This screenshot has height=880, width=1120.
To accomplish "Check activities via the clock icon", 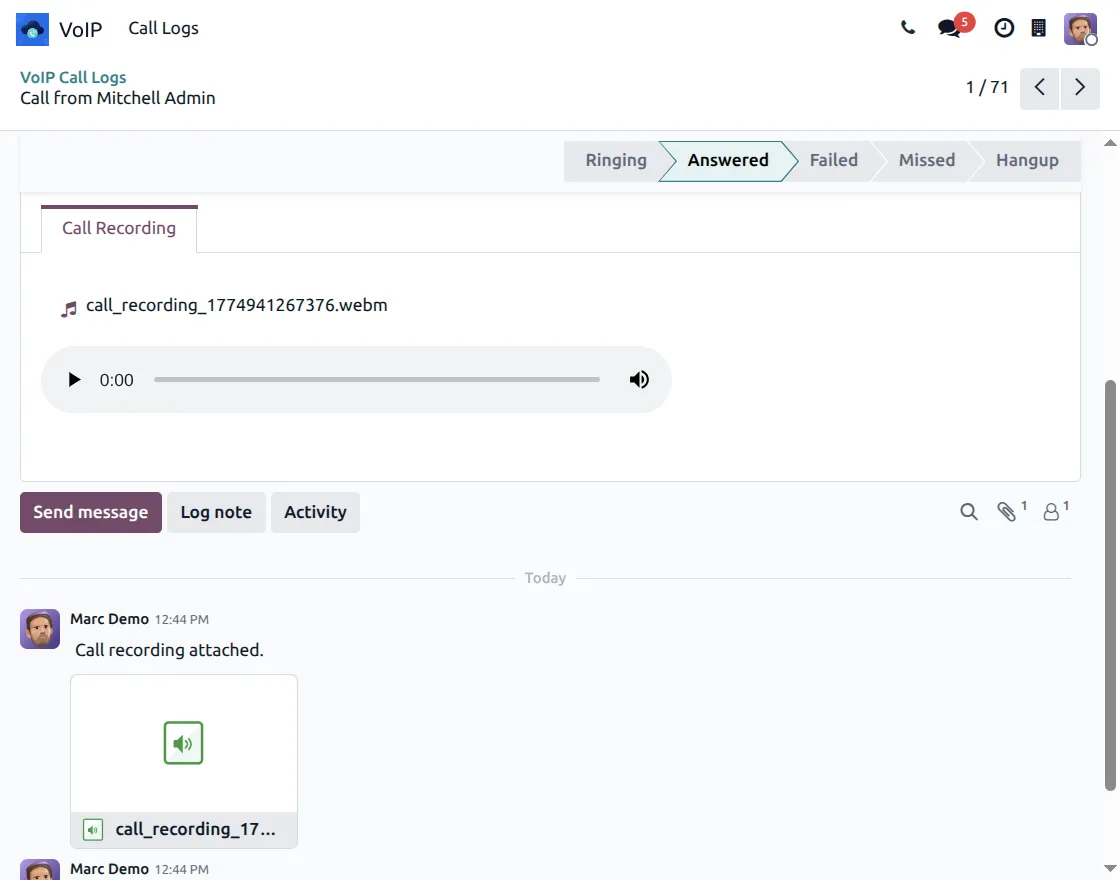I will coord(1004,28).
